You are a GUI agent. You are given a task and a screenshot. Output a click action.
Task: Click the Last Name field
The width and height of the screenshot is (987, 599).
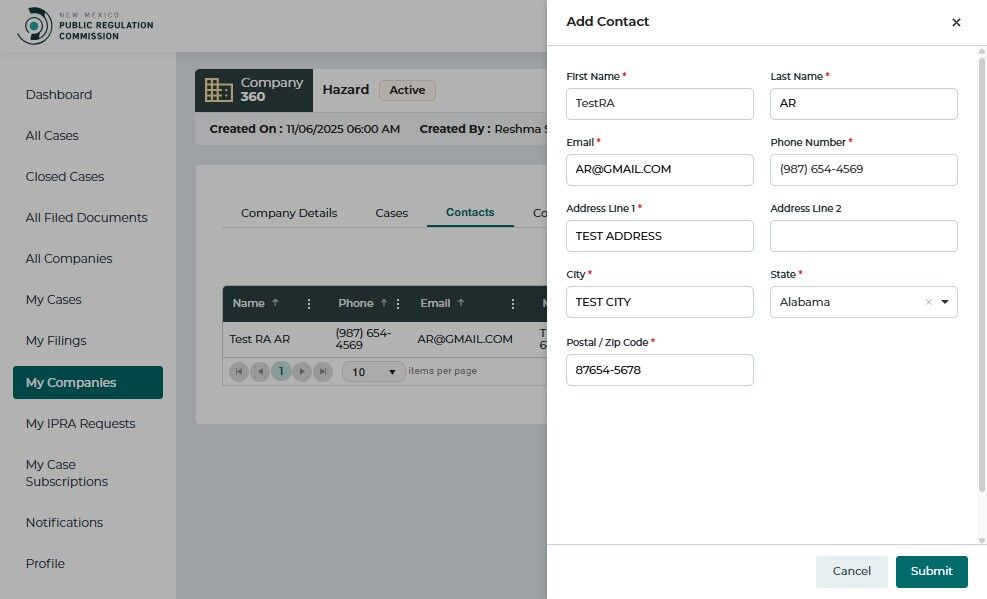click(x=864, y=104)
